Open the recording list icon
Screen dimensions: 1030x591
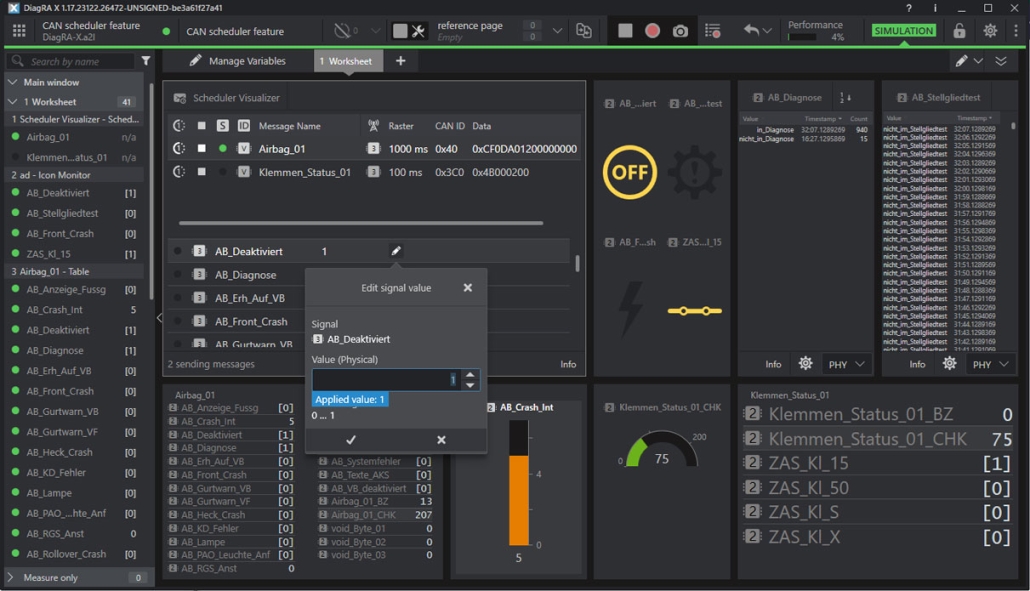(x=712, y=31)
